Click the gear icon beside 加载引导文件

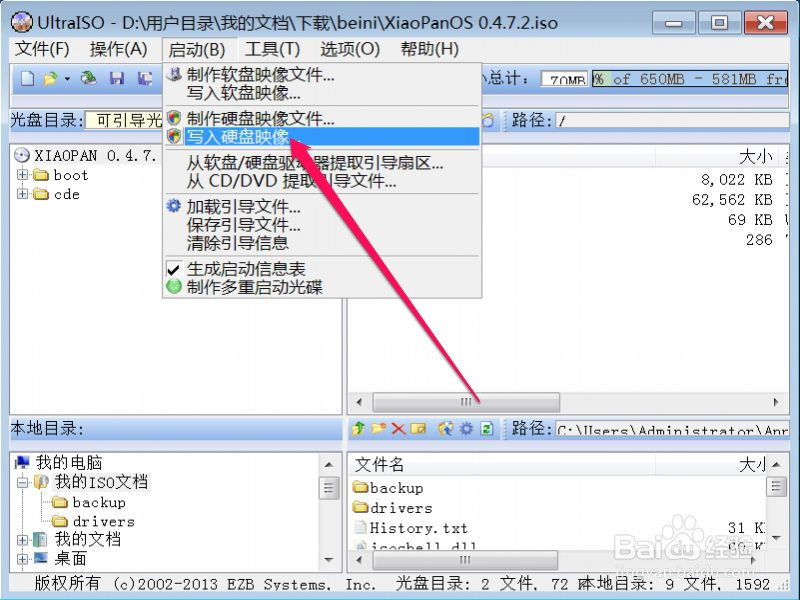point(173,206)
